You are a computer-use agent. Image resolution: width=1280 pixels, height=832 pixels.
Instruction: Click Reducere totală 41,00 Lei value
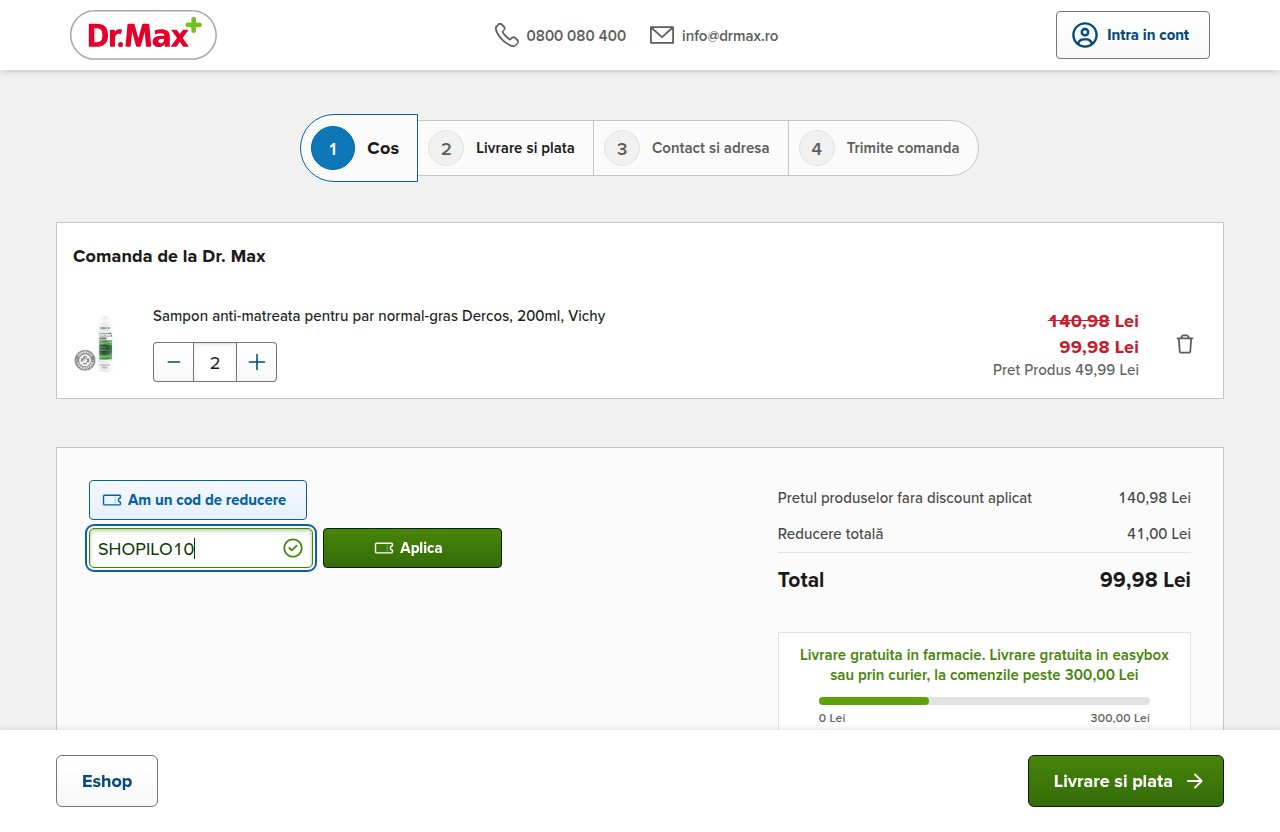pyautogui.click(x=1159, y=534)
